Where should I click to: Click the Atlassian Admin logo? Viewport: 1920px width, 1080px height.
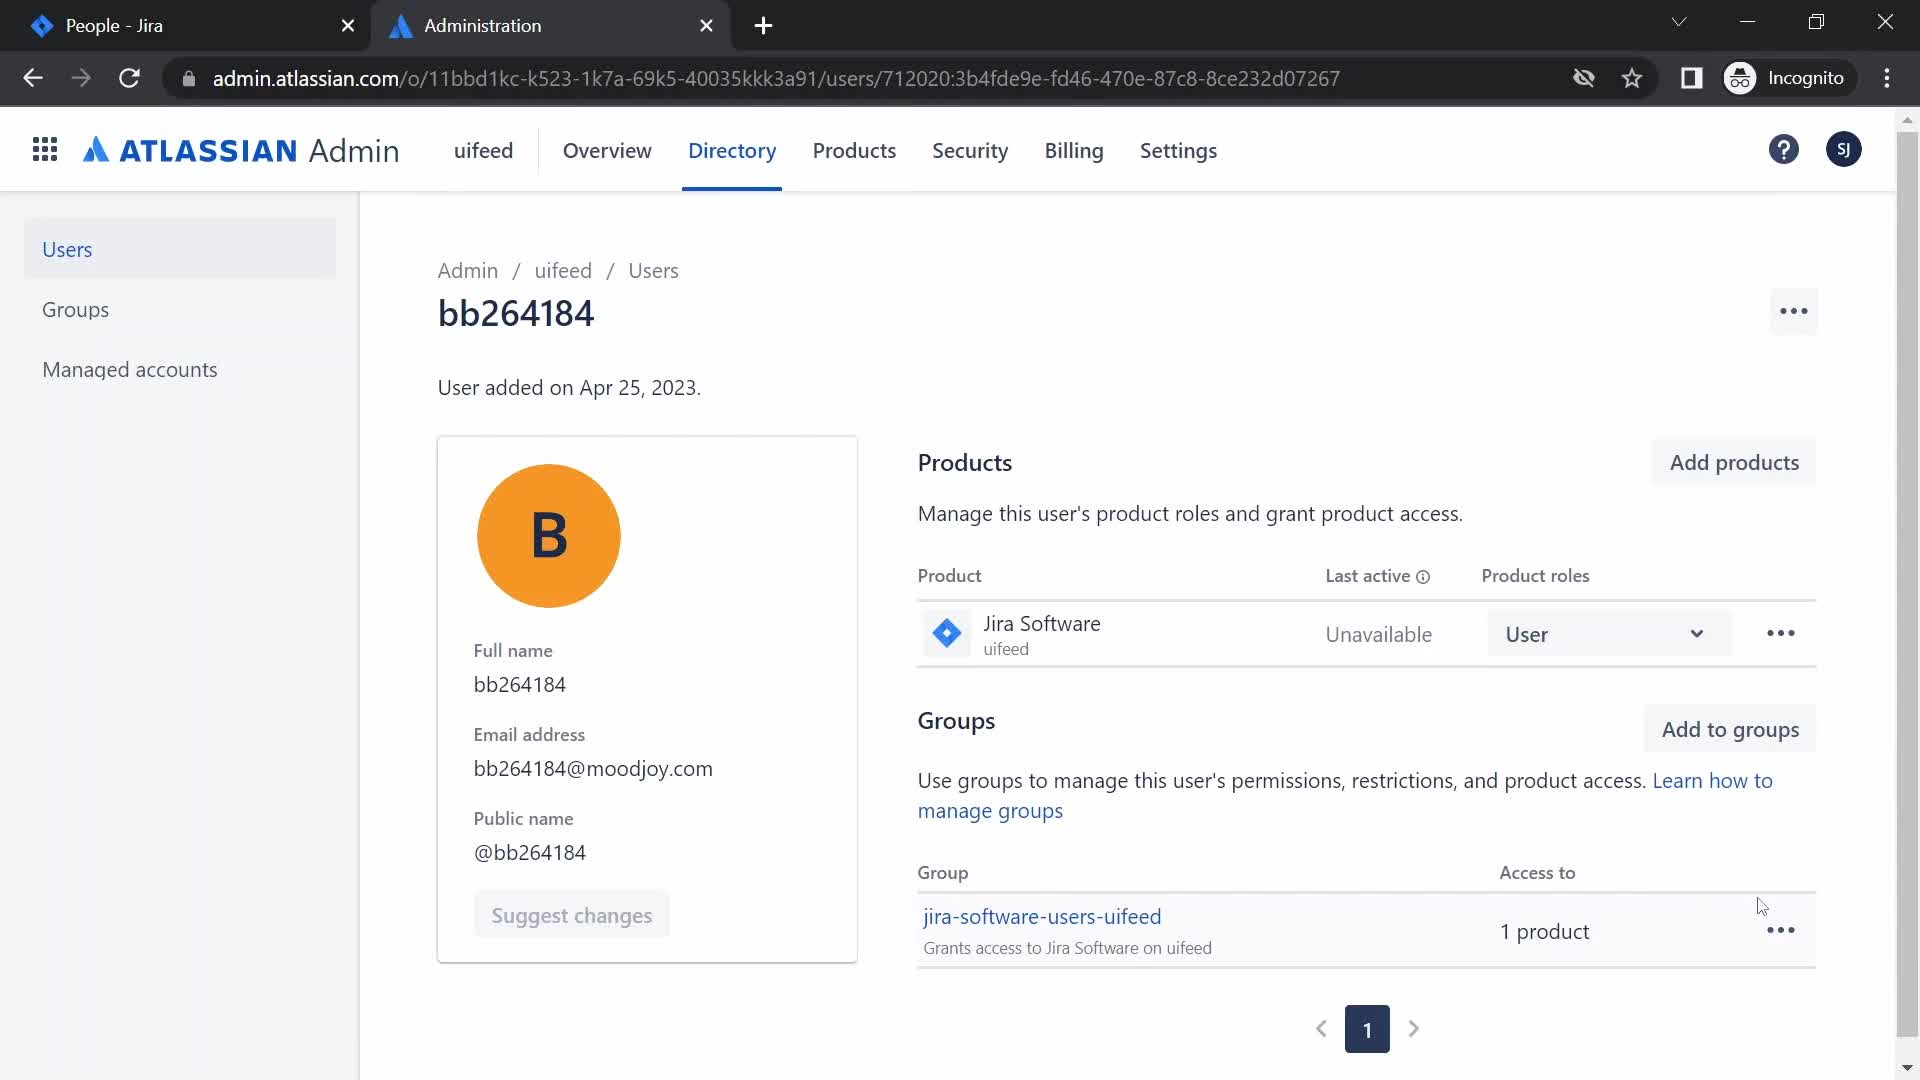coord(241,150)
